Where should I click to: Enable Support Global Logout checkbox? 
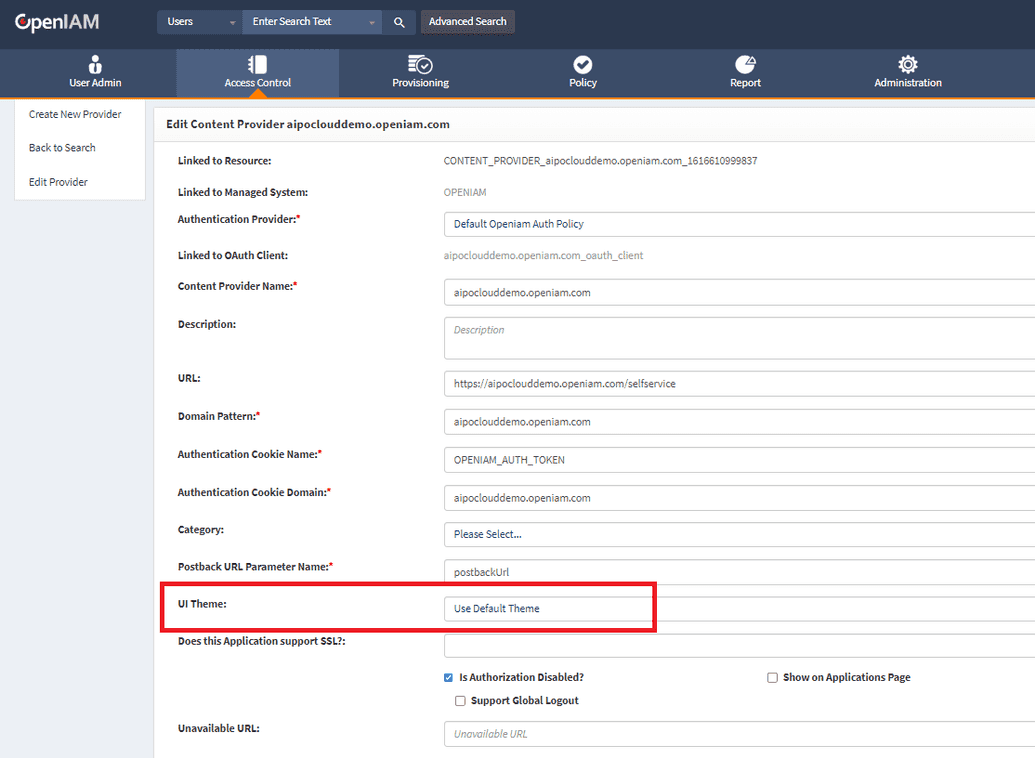tap(460, 701)
